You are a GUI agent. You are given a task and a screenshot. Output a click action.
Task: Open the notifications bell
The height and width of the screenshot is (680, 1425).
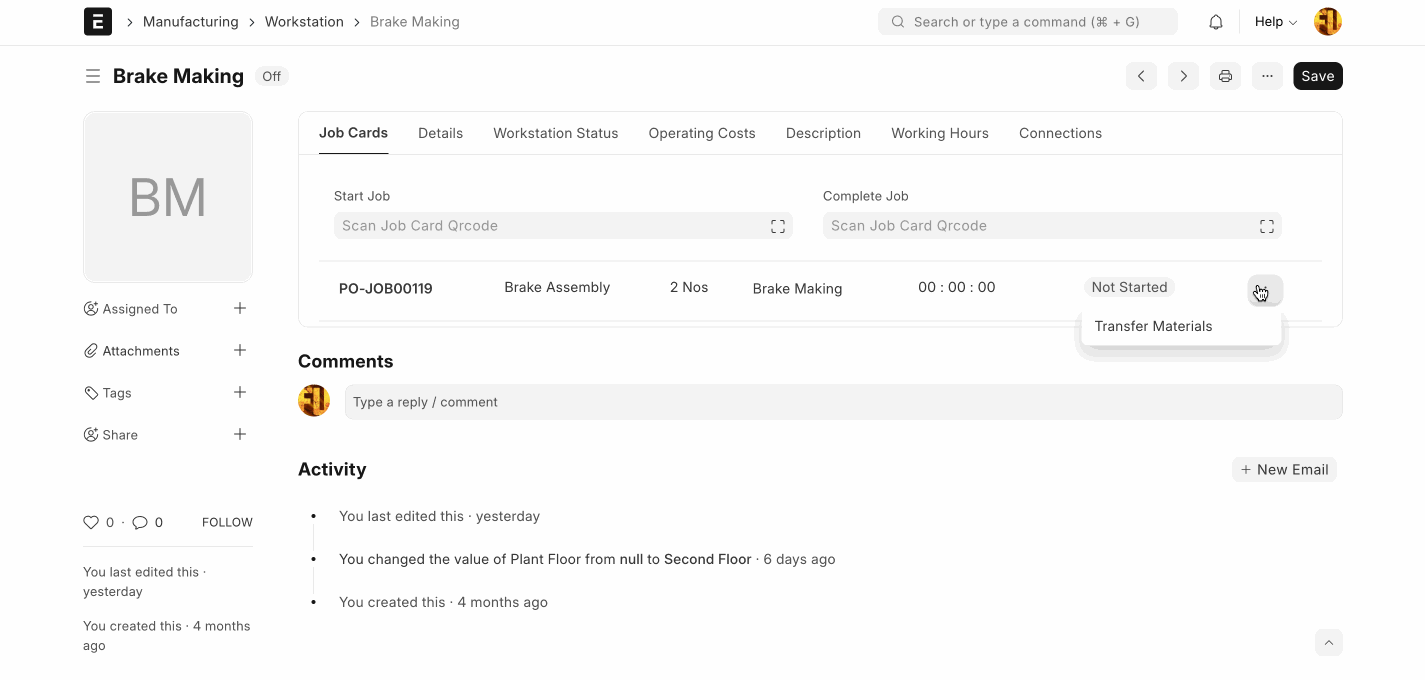(1216, 22)
